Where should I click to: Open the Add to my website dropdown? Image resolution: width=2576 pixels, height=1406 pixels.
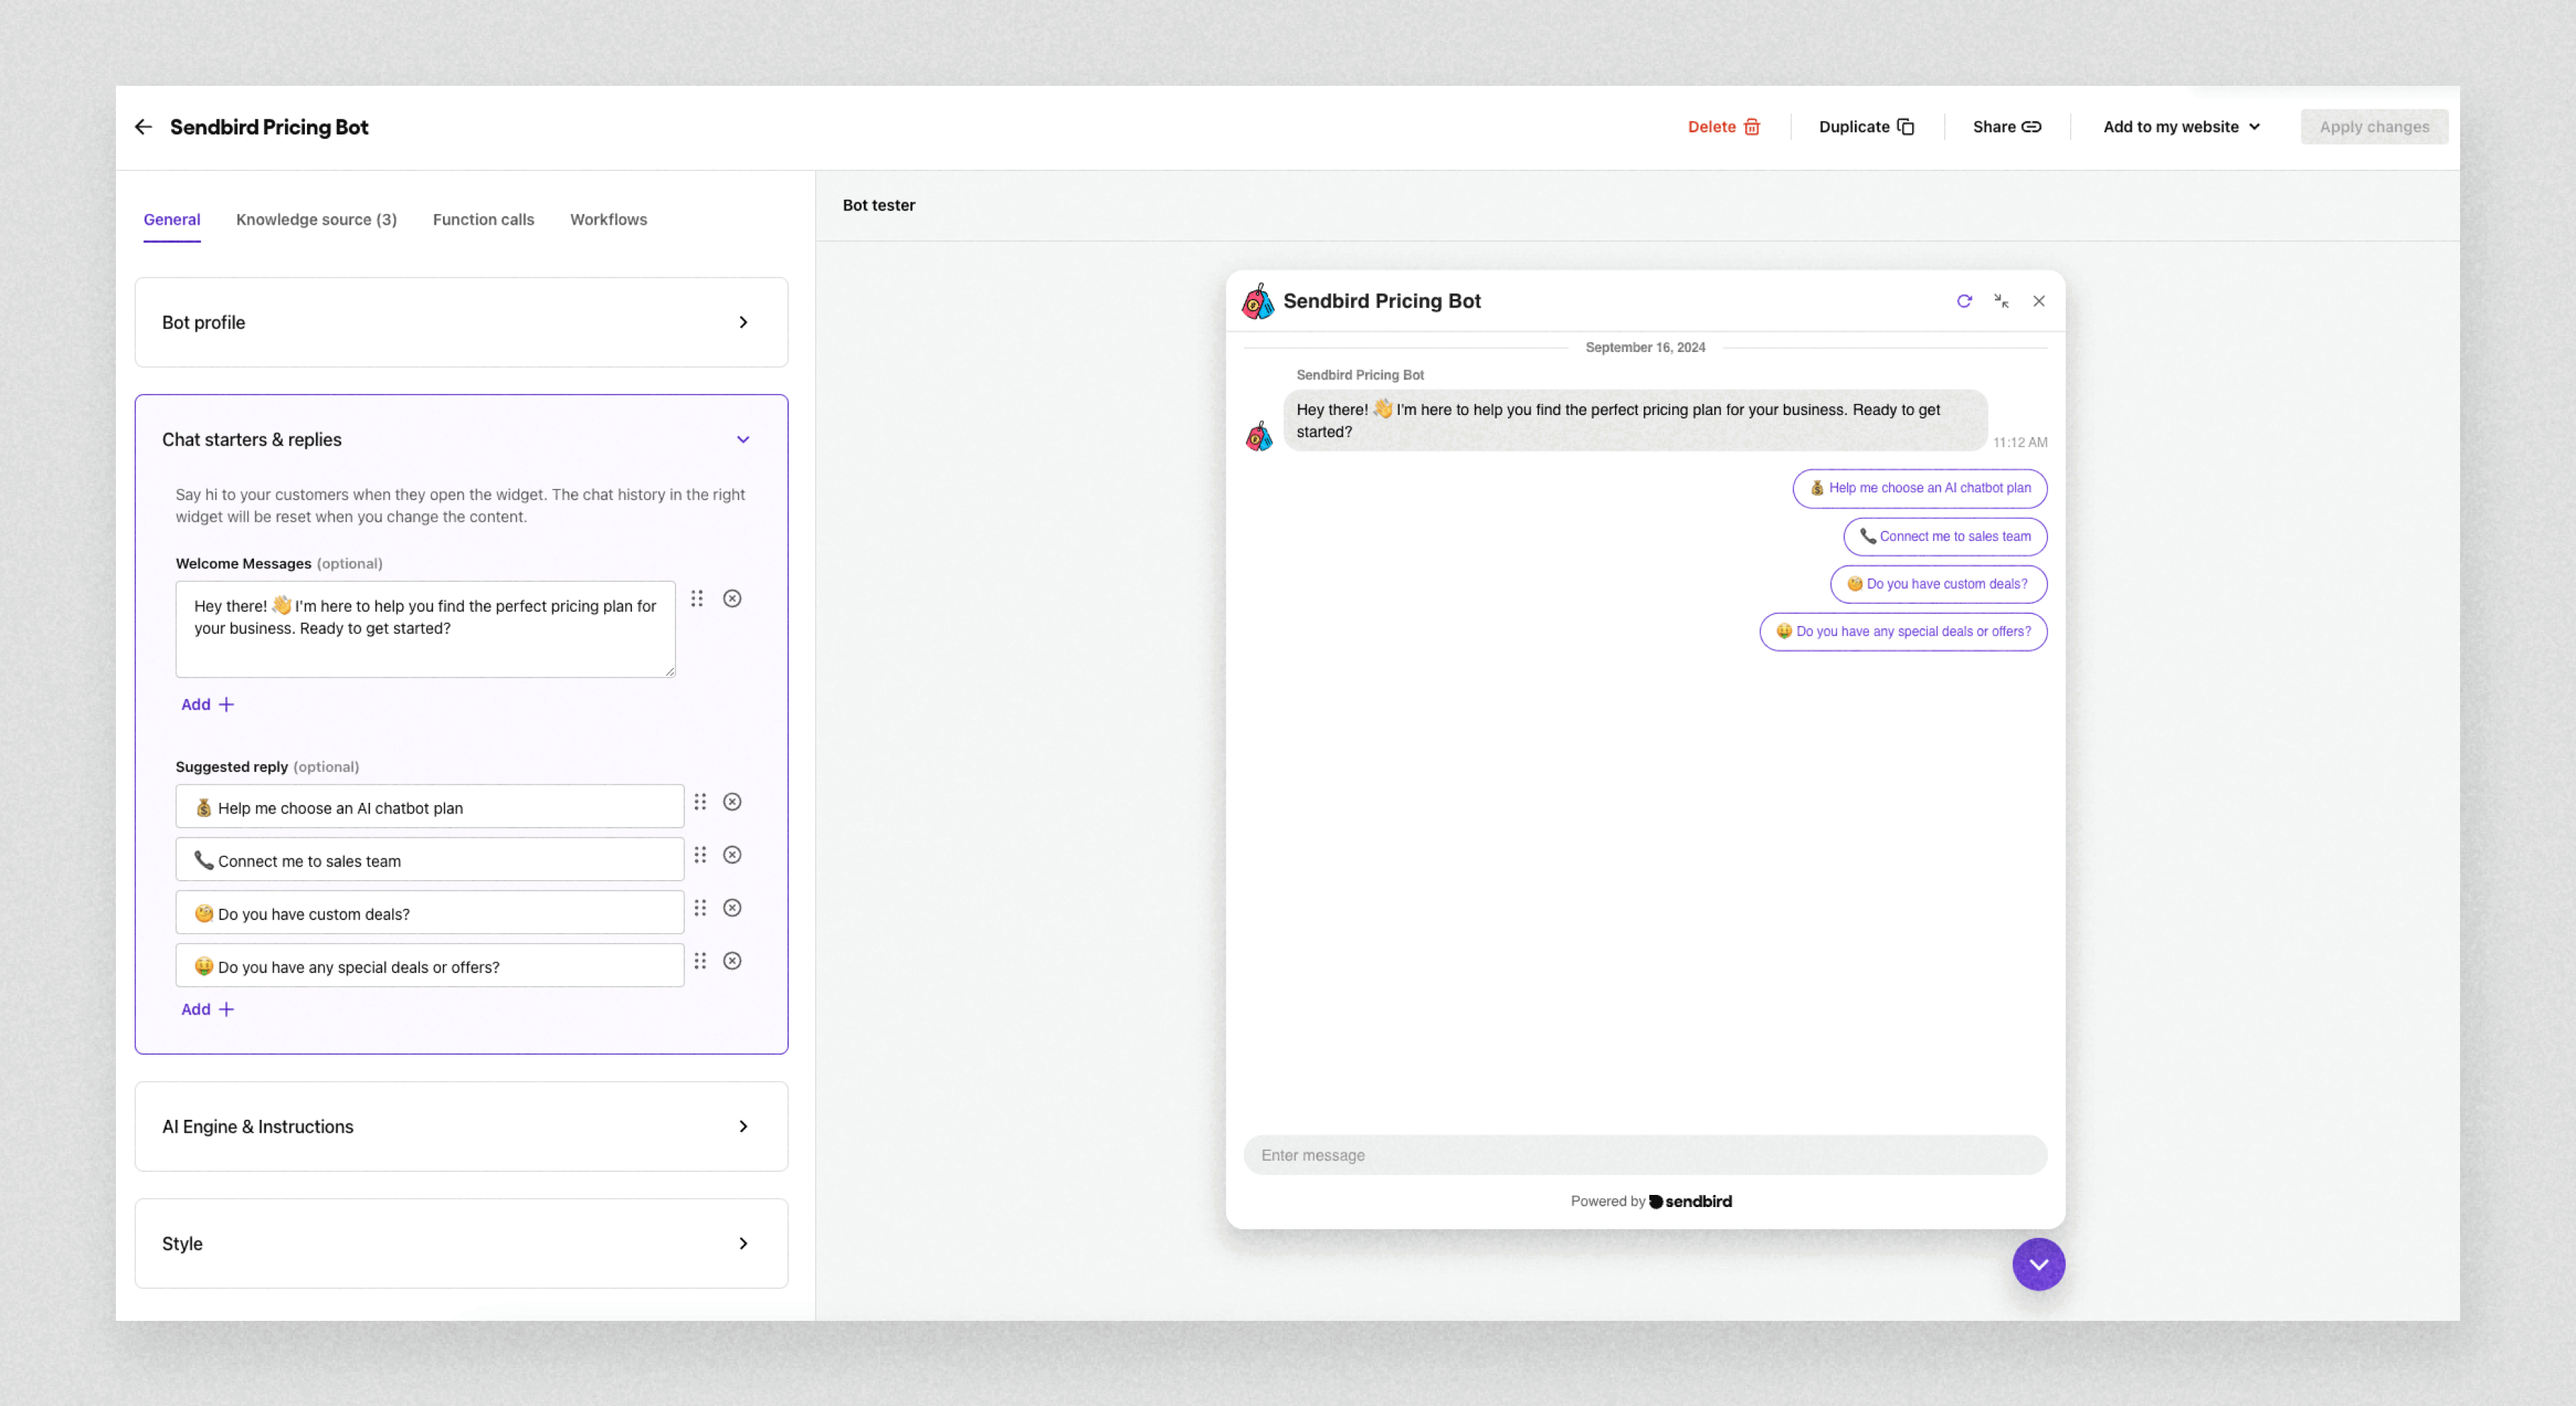2181,127
